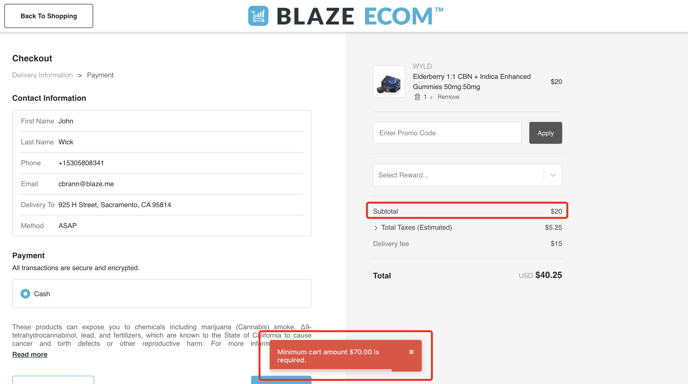Screen dimensions: 688x384
Task: Click the email address cbrann@blaze.me
Action: tap(86, 184)
